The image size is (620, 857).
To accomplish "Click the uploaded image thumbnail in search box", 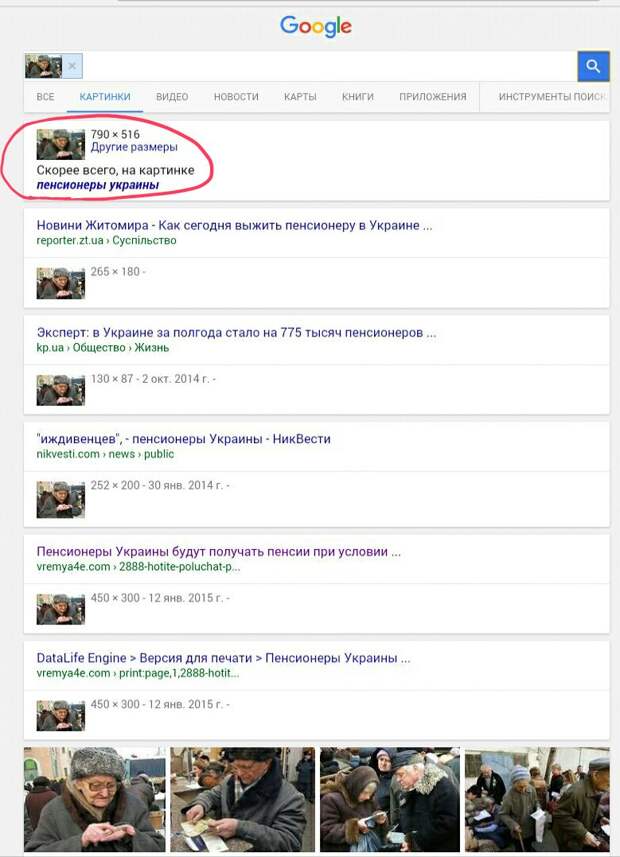I will click(43, 66).
